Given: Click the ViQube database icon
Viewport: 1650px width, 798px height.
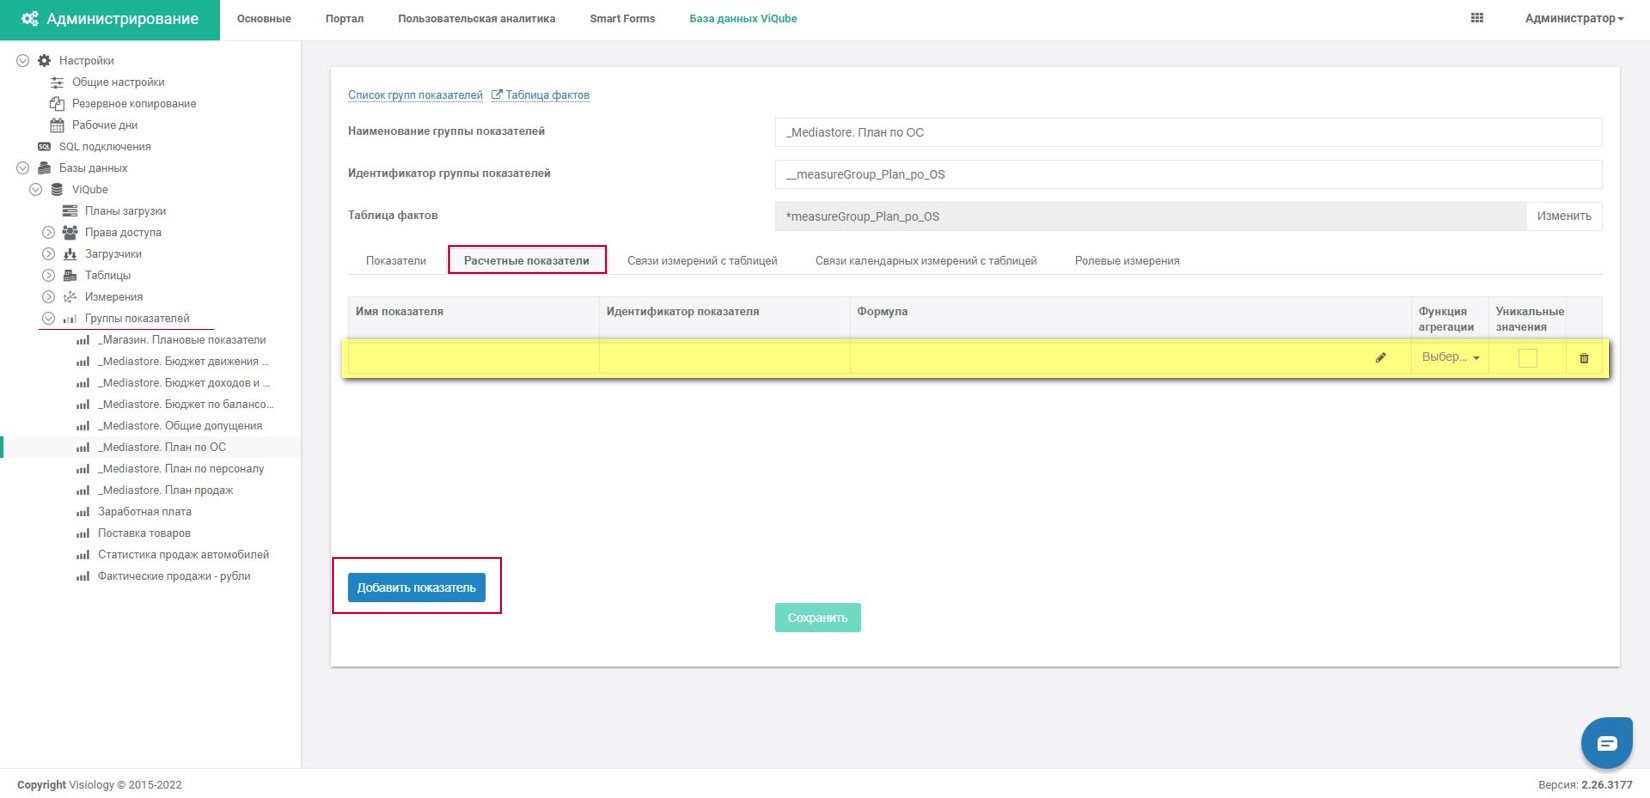Looking at the screenshot, I should (57, 189).
